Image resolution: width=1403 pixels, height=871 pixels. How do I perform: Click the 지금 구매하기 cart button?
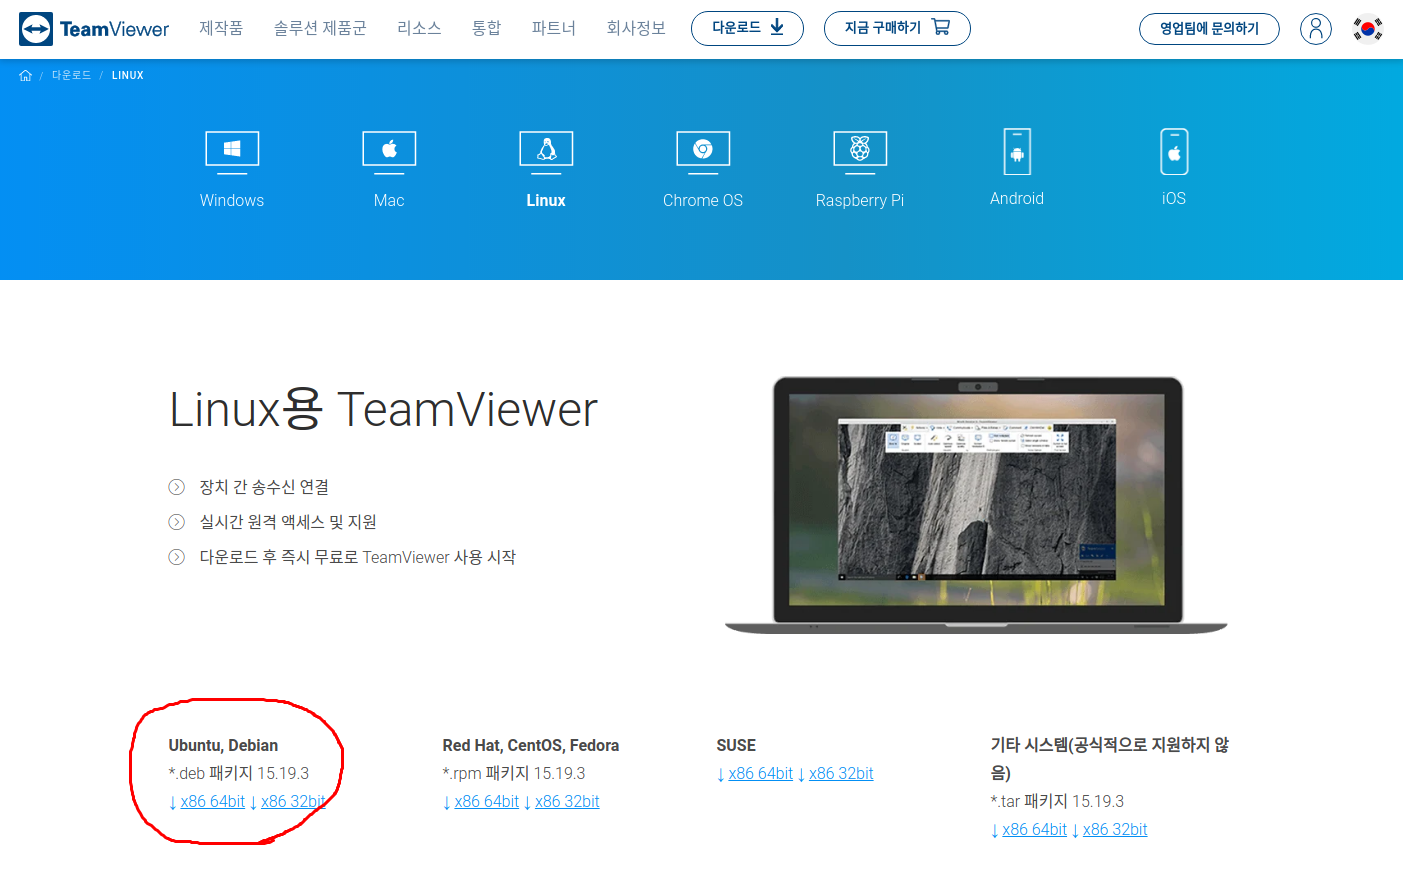tap(897, 28)
